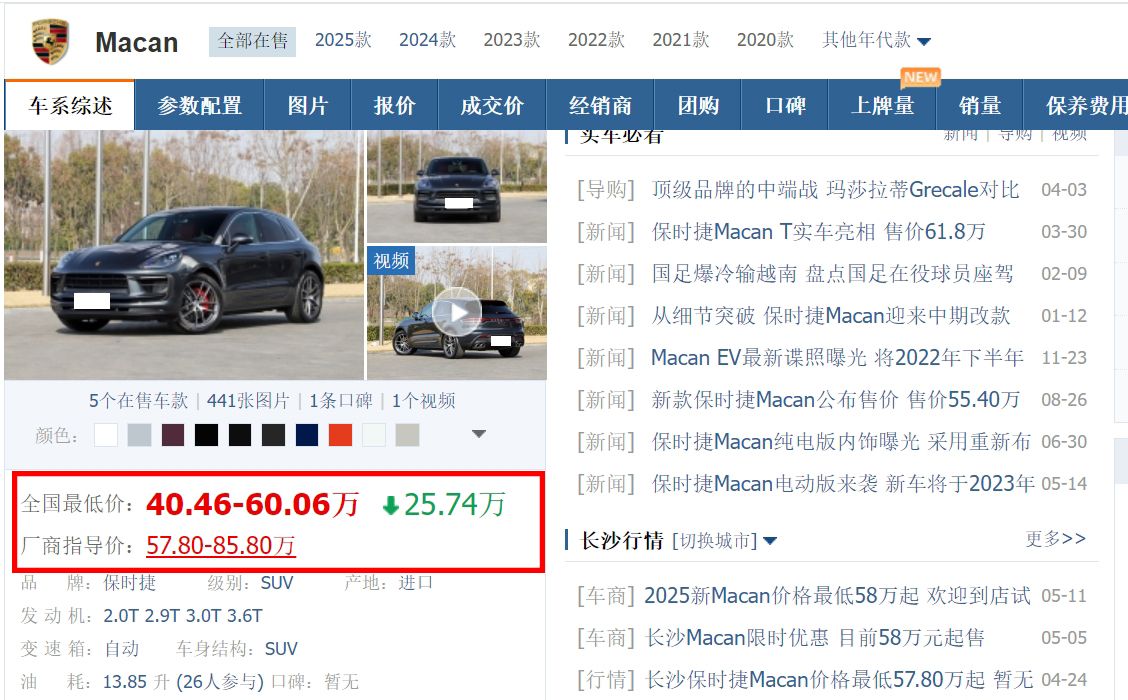Switch to the 参数配置 tab
Image resolution: width=1128 pixels, height=700 pixels.
199,105
